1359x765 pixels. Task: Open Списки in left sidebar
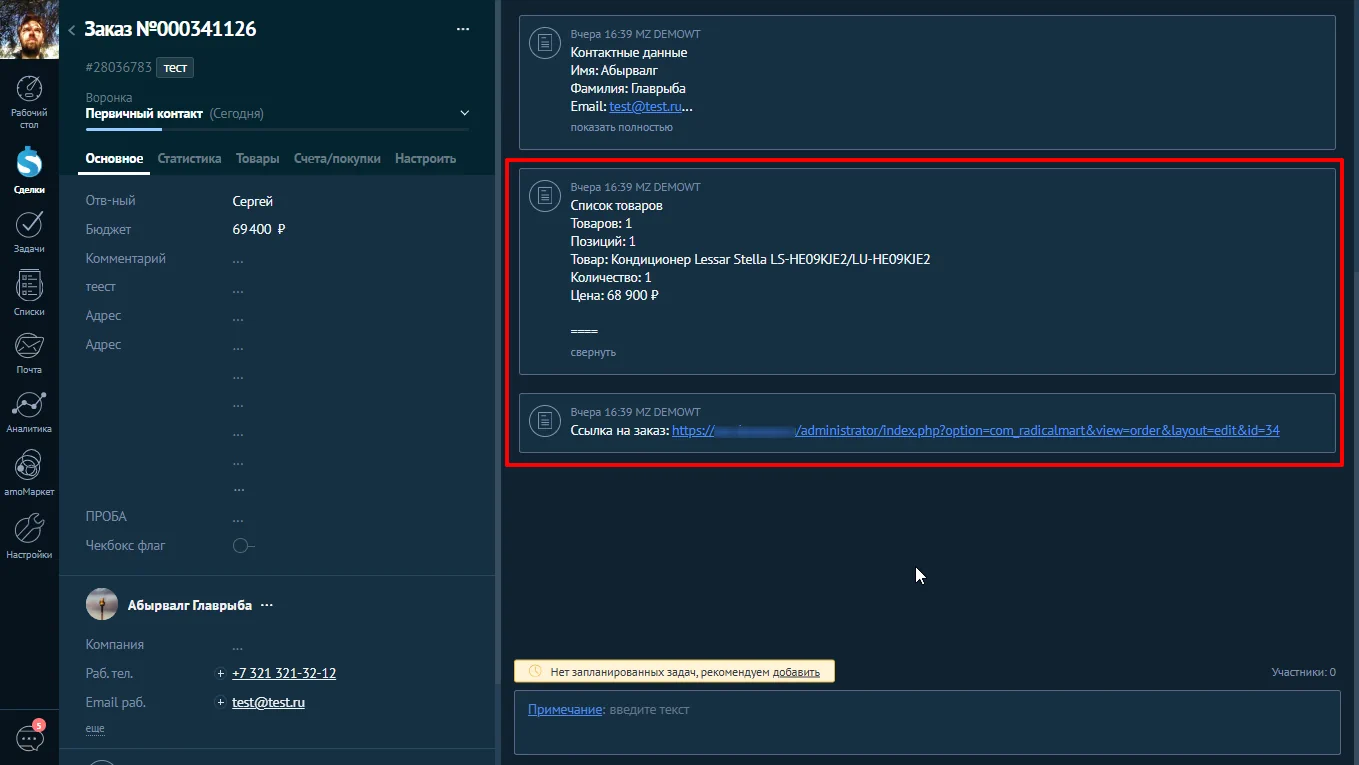(29, 291)
